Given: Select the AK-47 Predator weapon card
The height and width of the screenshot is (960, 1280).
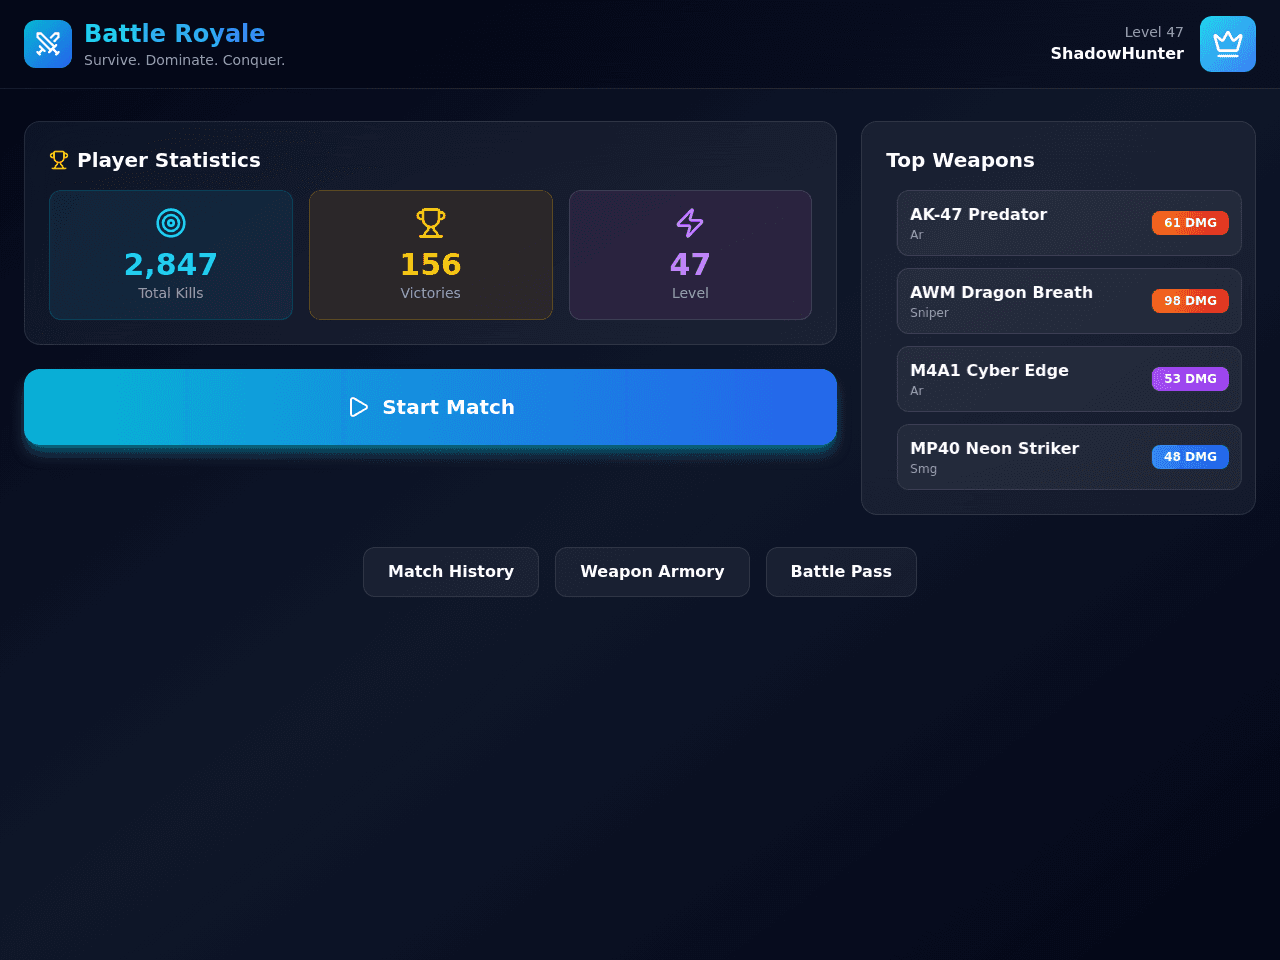Looking at the screenshot, I should click(1069, 223).
